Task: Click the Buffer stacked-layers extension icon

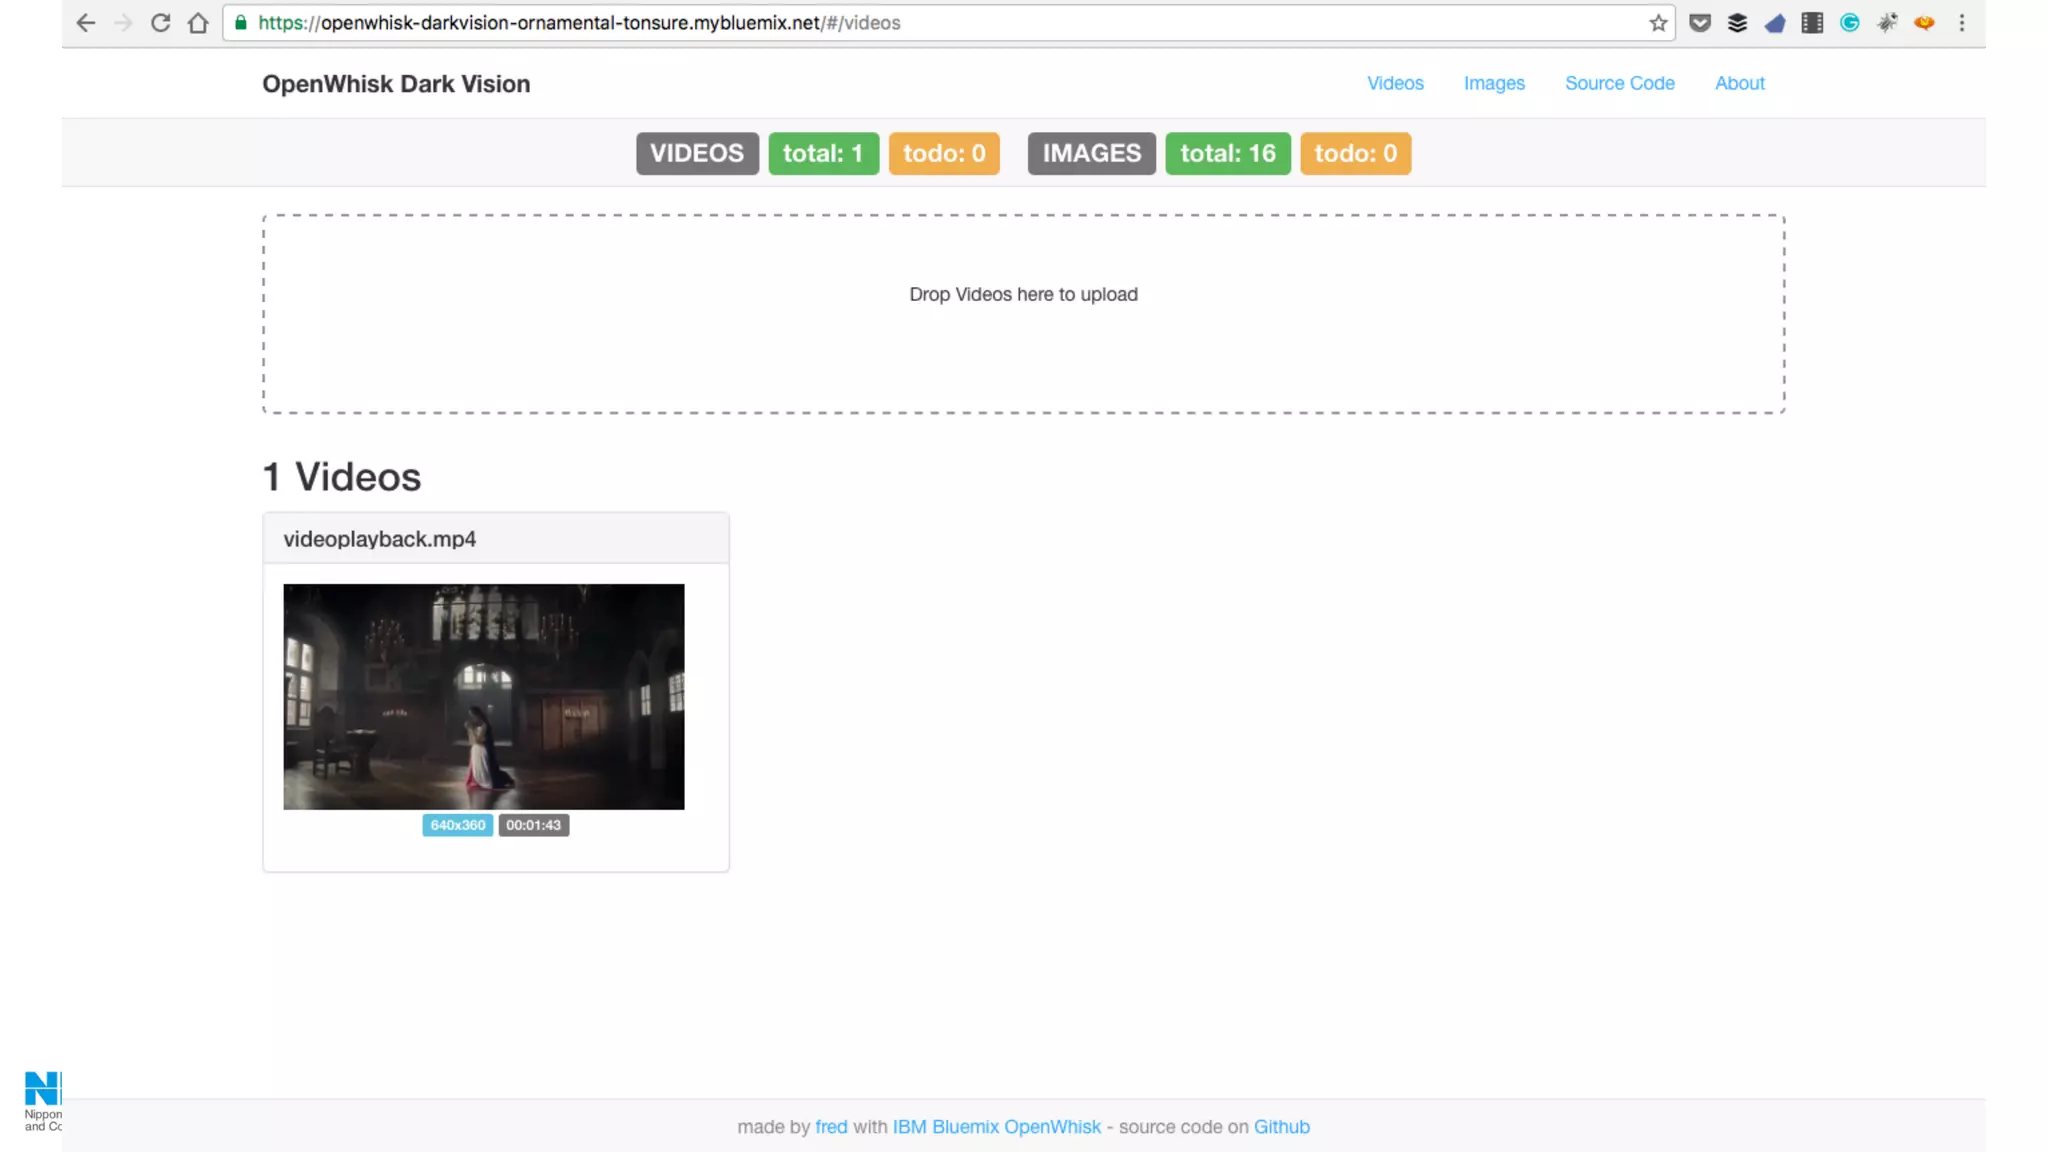Action: (x=1737, y=23)
